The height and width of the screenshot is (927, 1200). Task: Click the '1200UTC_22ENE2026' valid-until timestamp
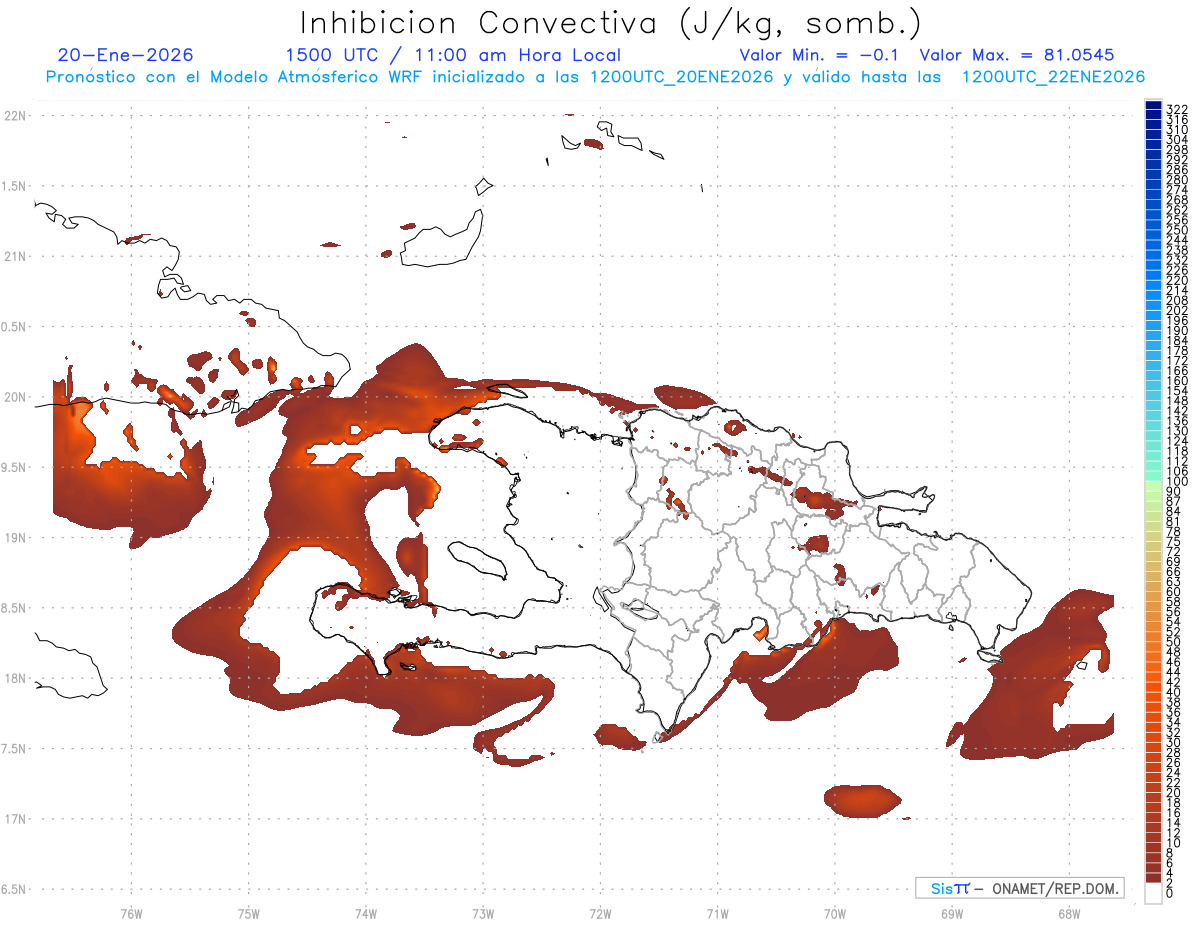1053,77
